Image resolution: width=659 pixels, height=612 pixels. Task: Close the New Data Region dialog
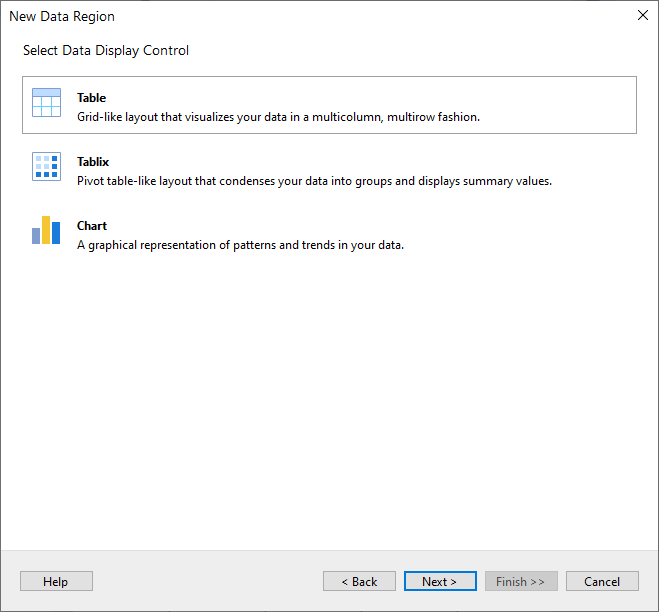[643, 16]
